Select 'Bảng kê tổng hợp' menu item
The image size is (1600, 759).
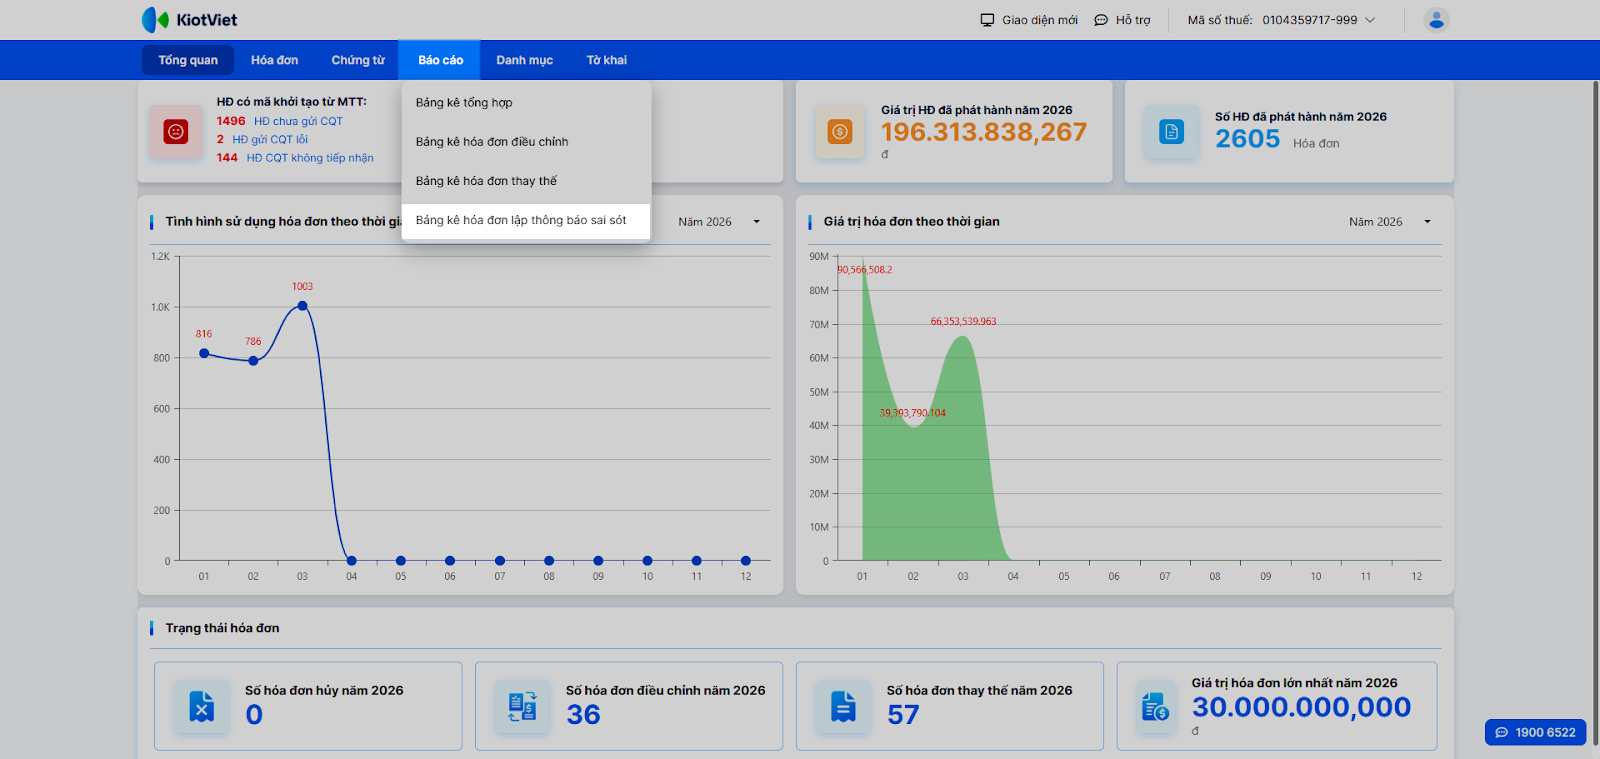pyautogui.click(x=464, y=103)
